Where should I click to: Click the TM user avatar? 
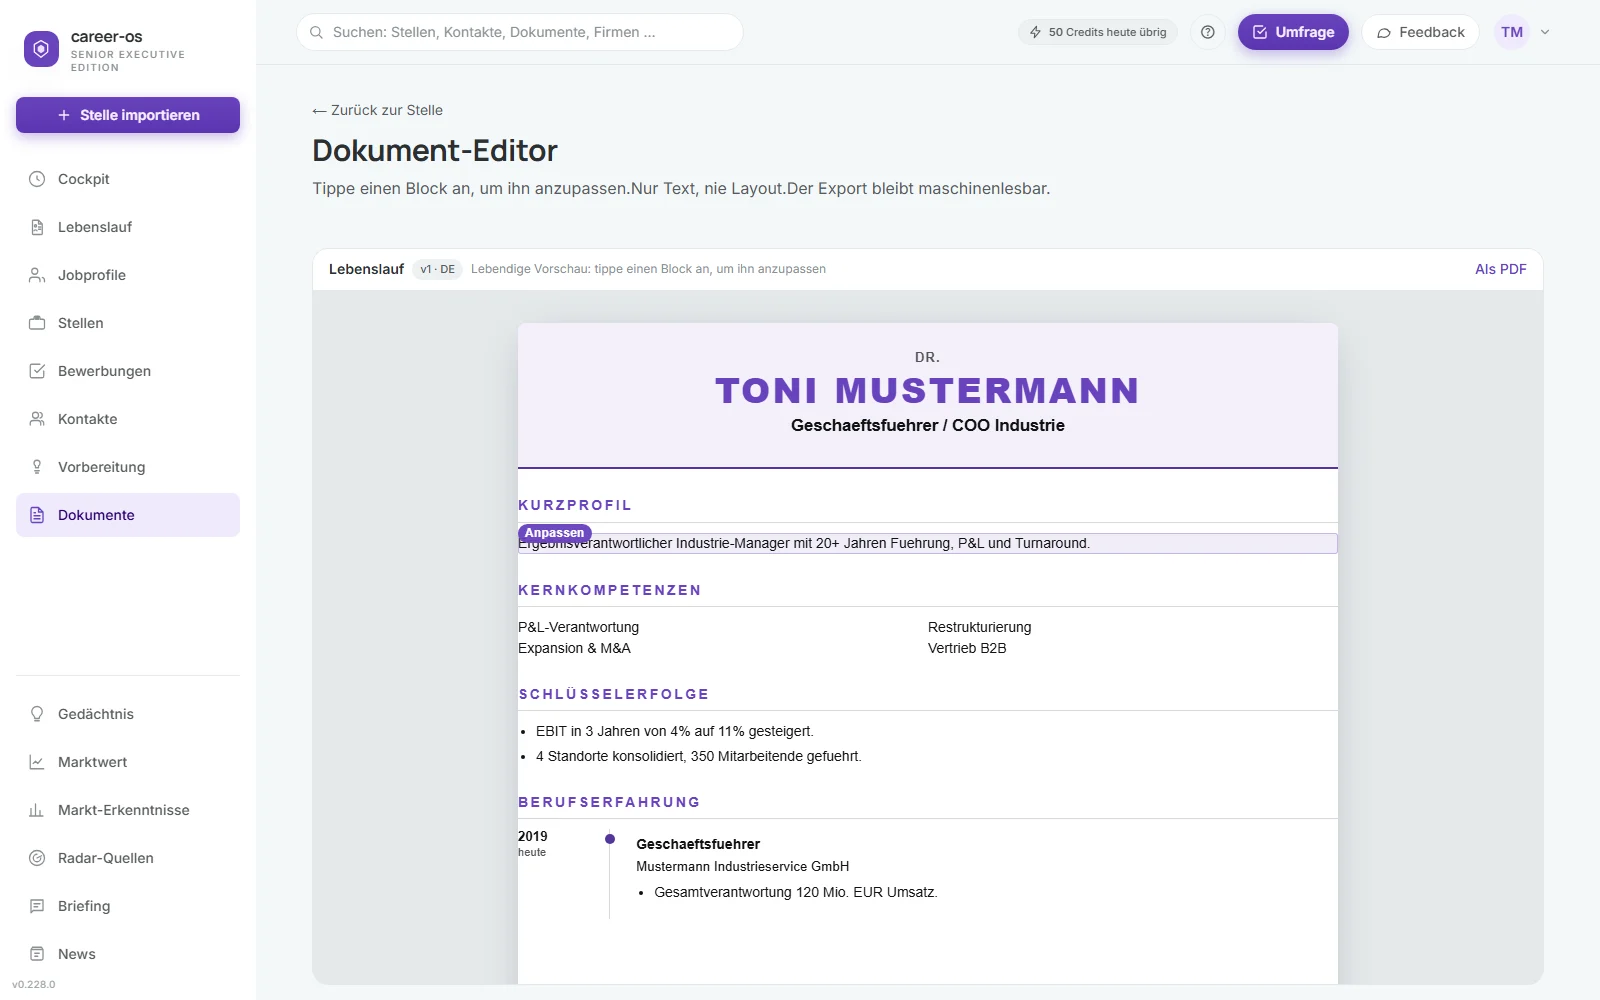click(1512, 32)
